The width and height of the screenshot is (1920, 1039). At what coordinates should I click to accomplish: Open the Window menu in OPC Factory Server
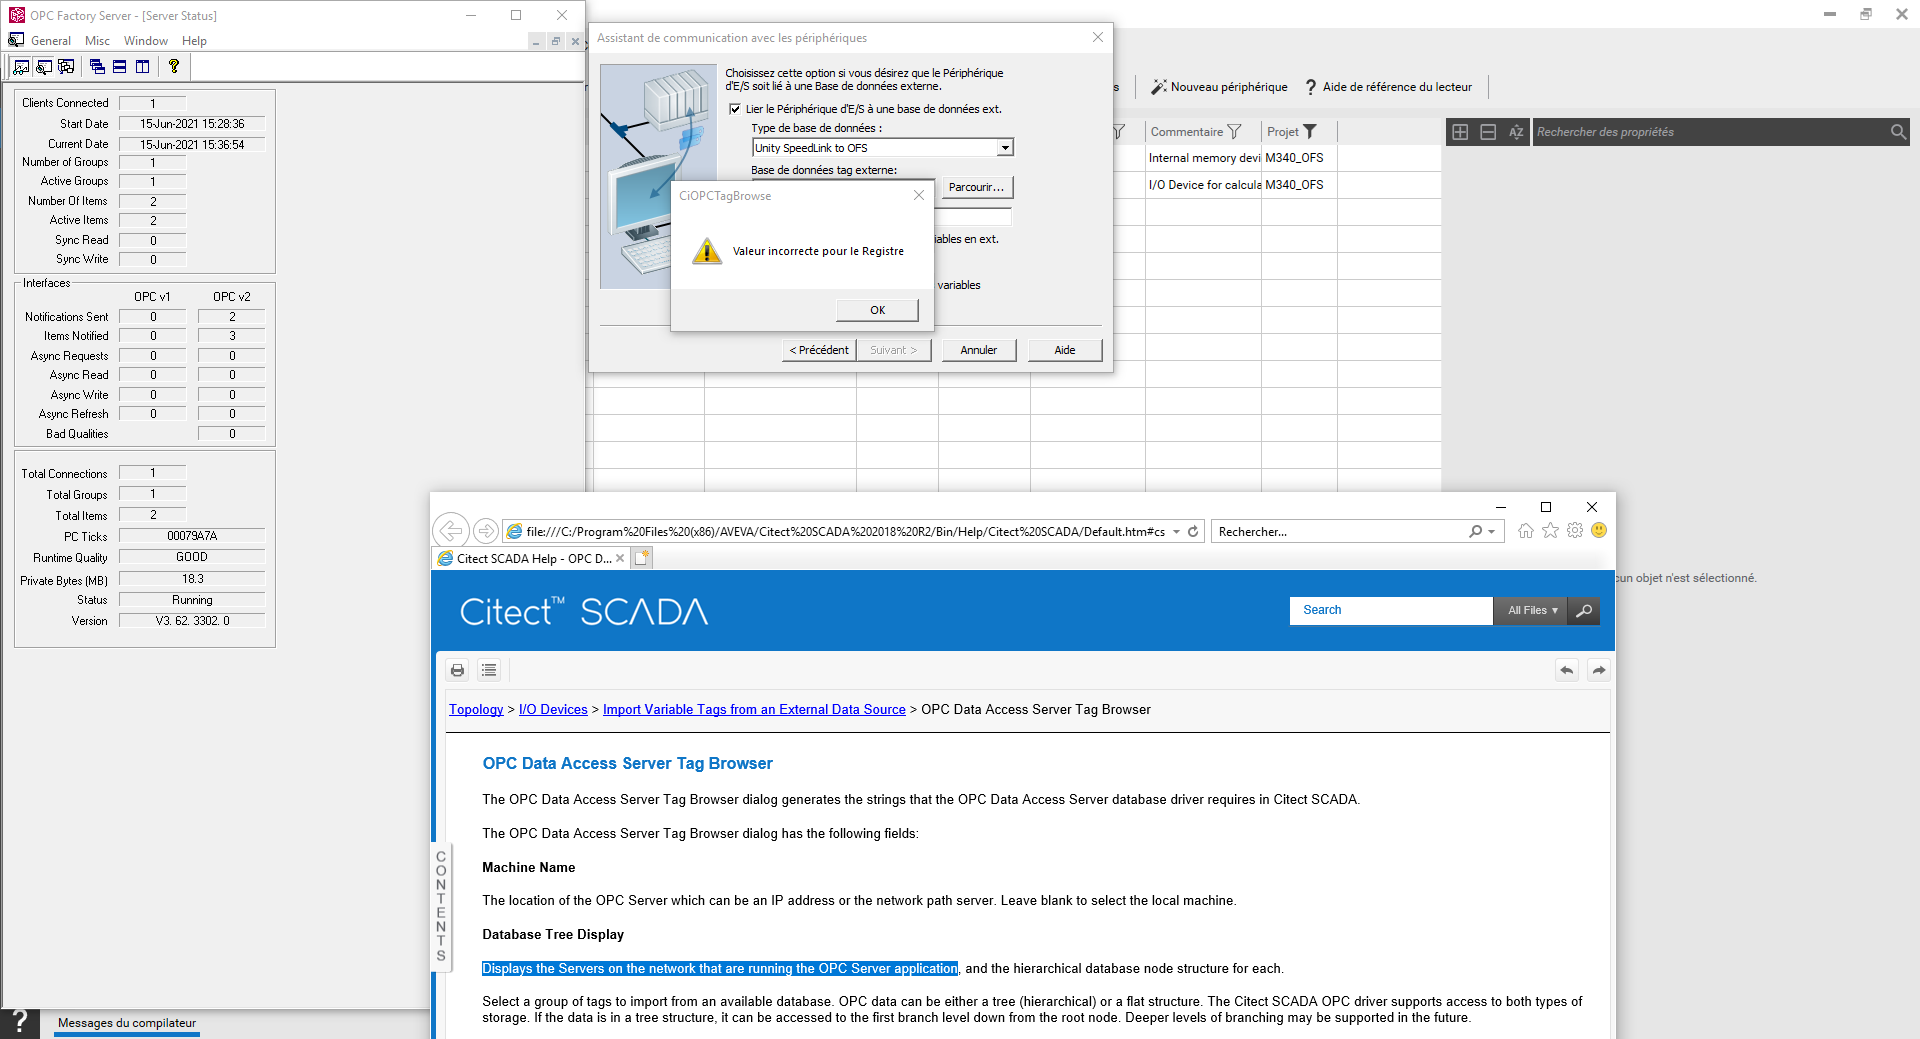pos(145,41)
